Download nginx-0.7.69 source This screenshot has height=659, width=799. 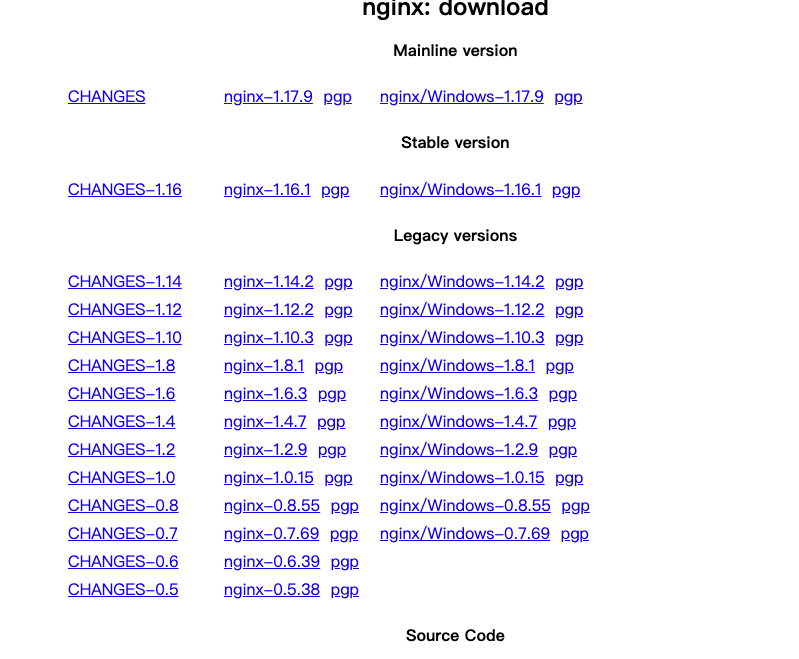[271, 534]
